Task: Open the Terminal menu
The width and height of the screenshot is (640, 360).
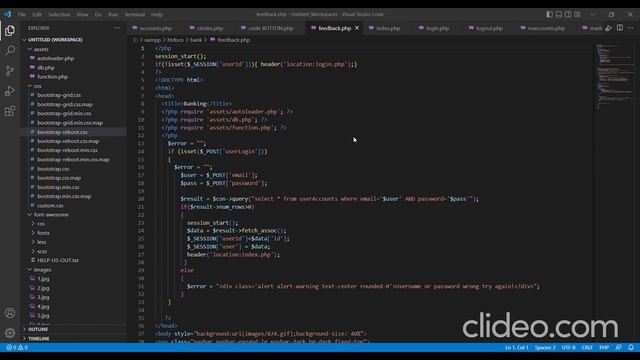Action: click(135, 14)
